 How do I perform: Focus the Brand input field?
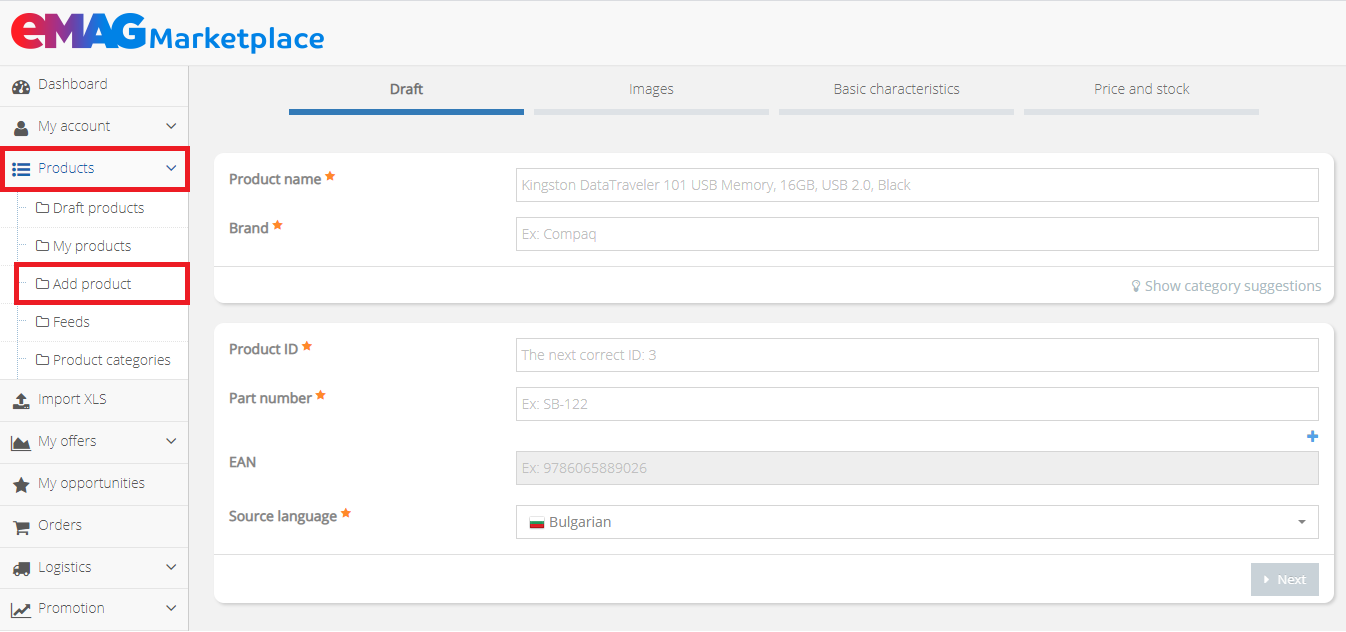tap(917, 234)
